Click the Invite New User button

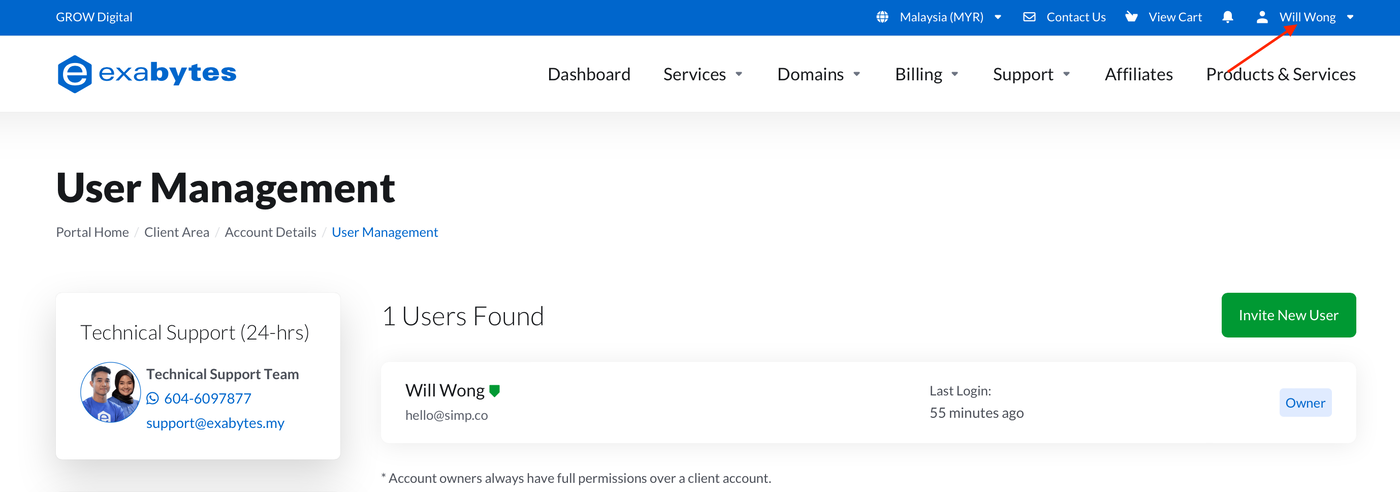tap(1288, 315)
